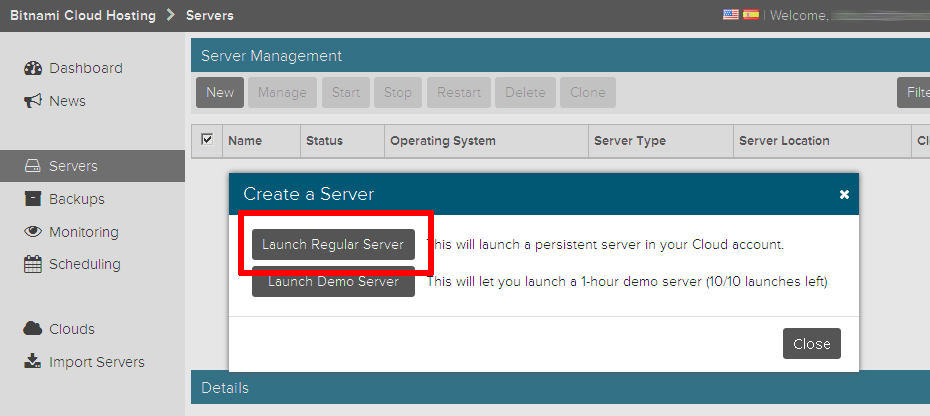Click the New server toolbar button
This screenshot has width=930, height=416.
220,93
